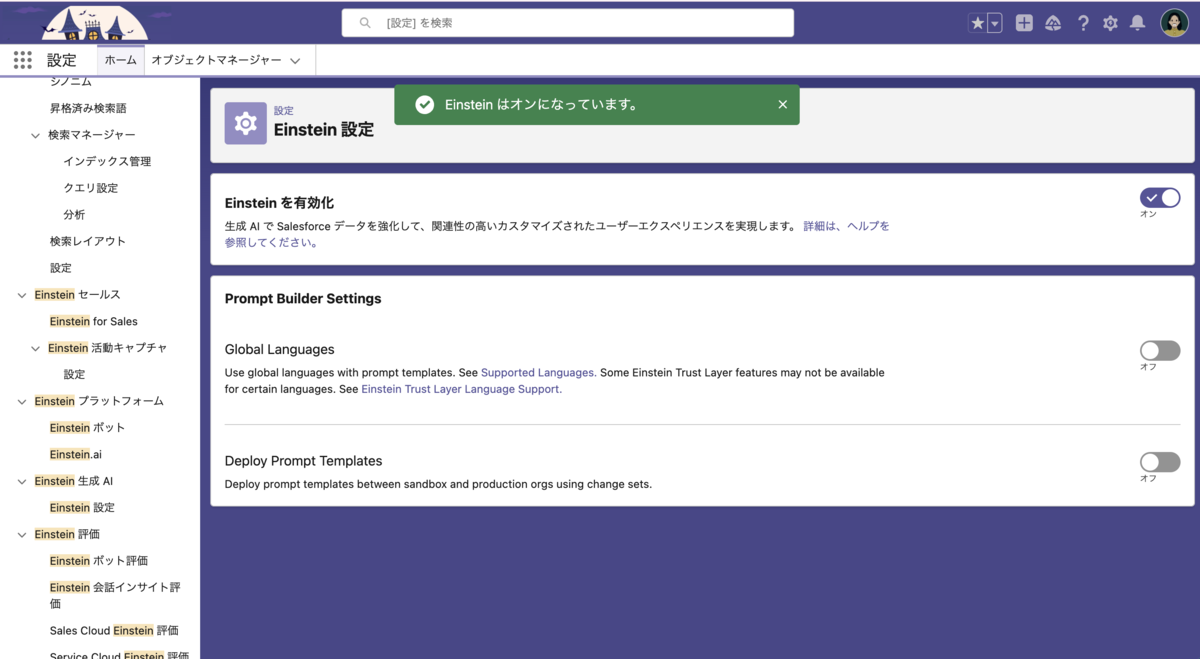
Task: Collapse the Einstein プラットフォーム section
Action: 22,401
